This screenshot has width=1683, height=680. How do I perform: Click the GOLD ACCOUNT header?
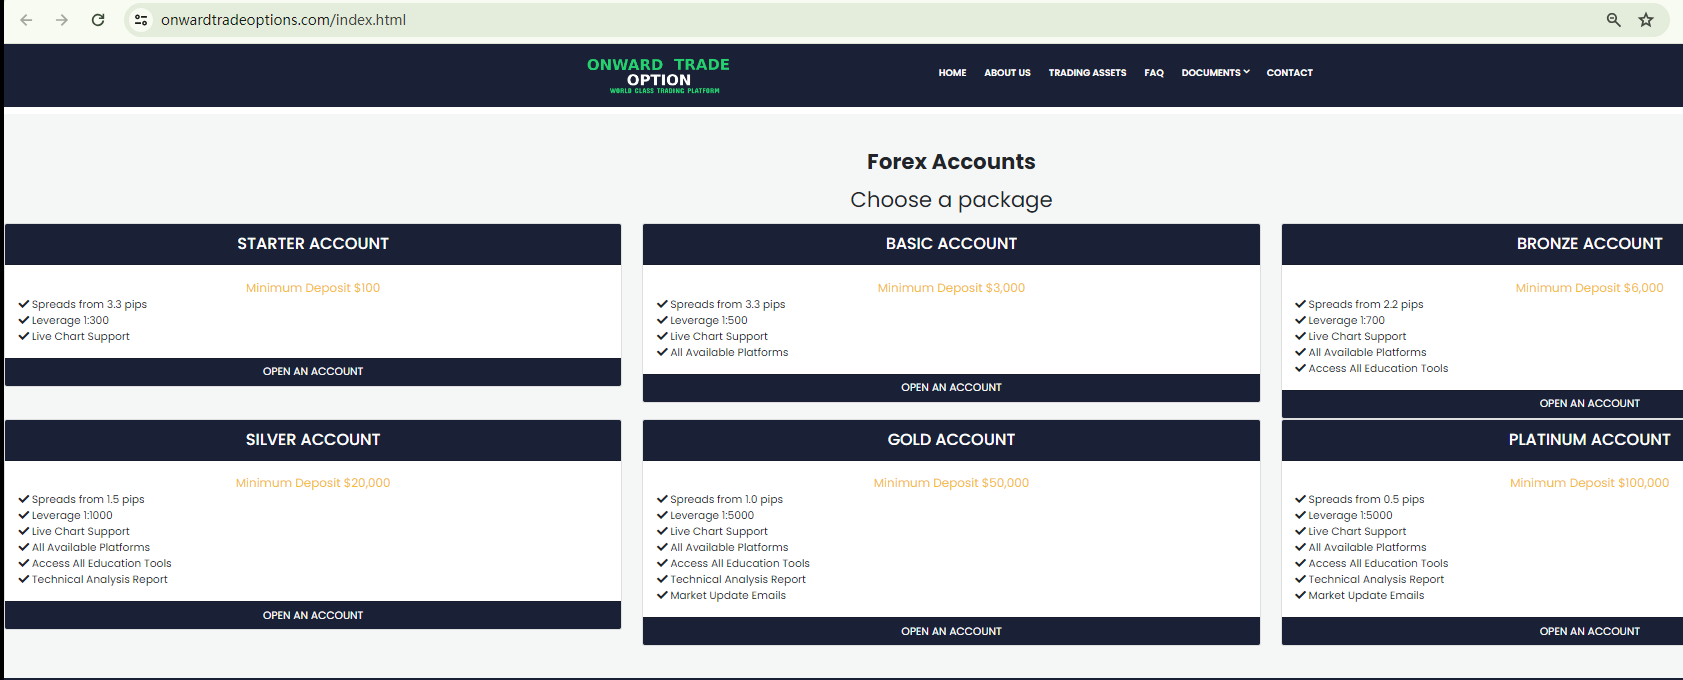click(951, 440)
